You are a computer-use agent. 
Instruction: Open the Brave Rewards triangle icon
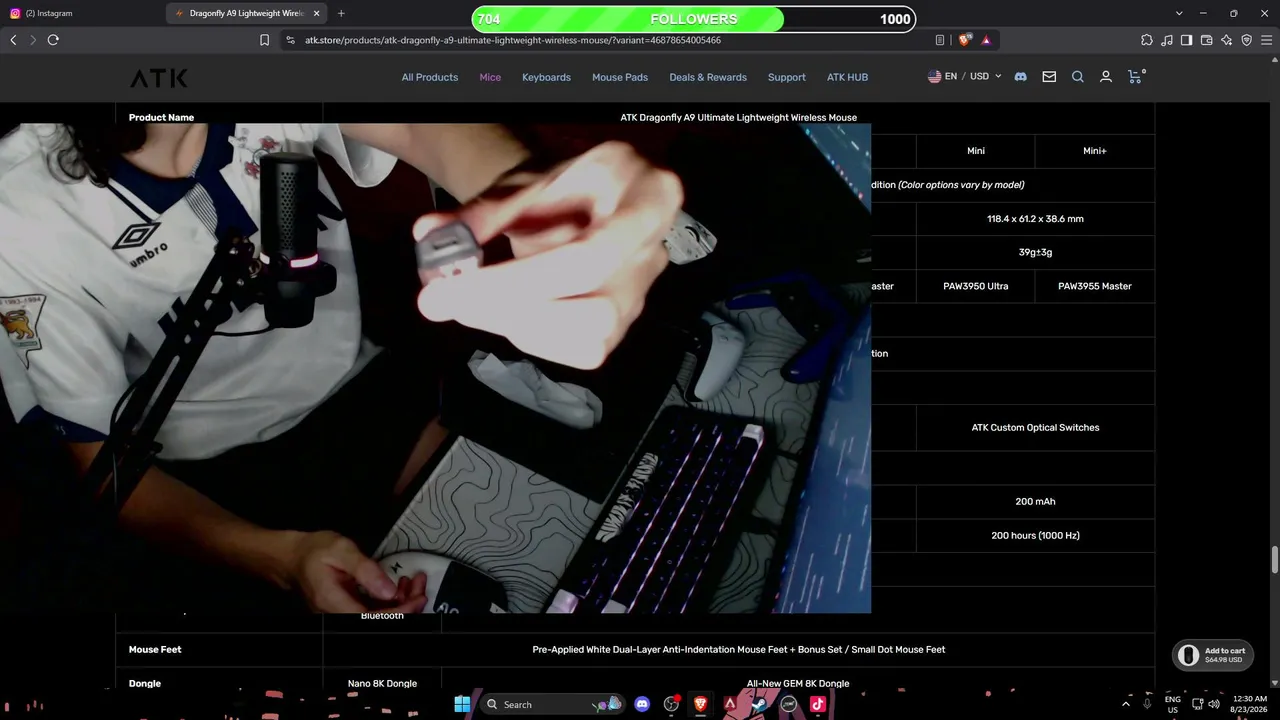(986, 40)
